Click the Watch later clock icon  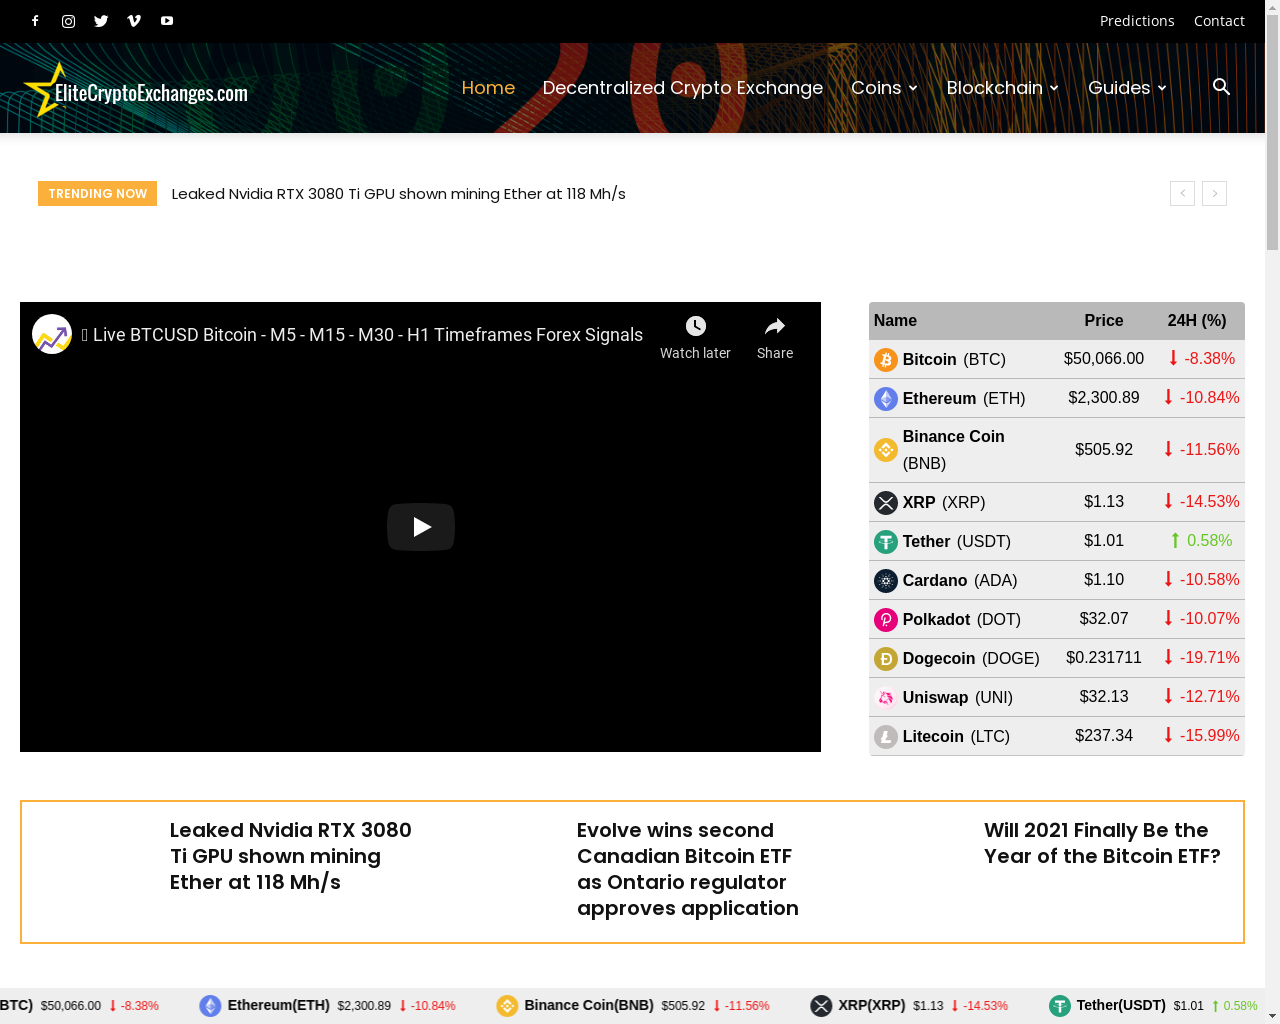pyautogui.click(x=695, y=326)
